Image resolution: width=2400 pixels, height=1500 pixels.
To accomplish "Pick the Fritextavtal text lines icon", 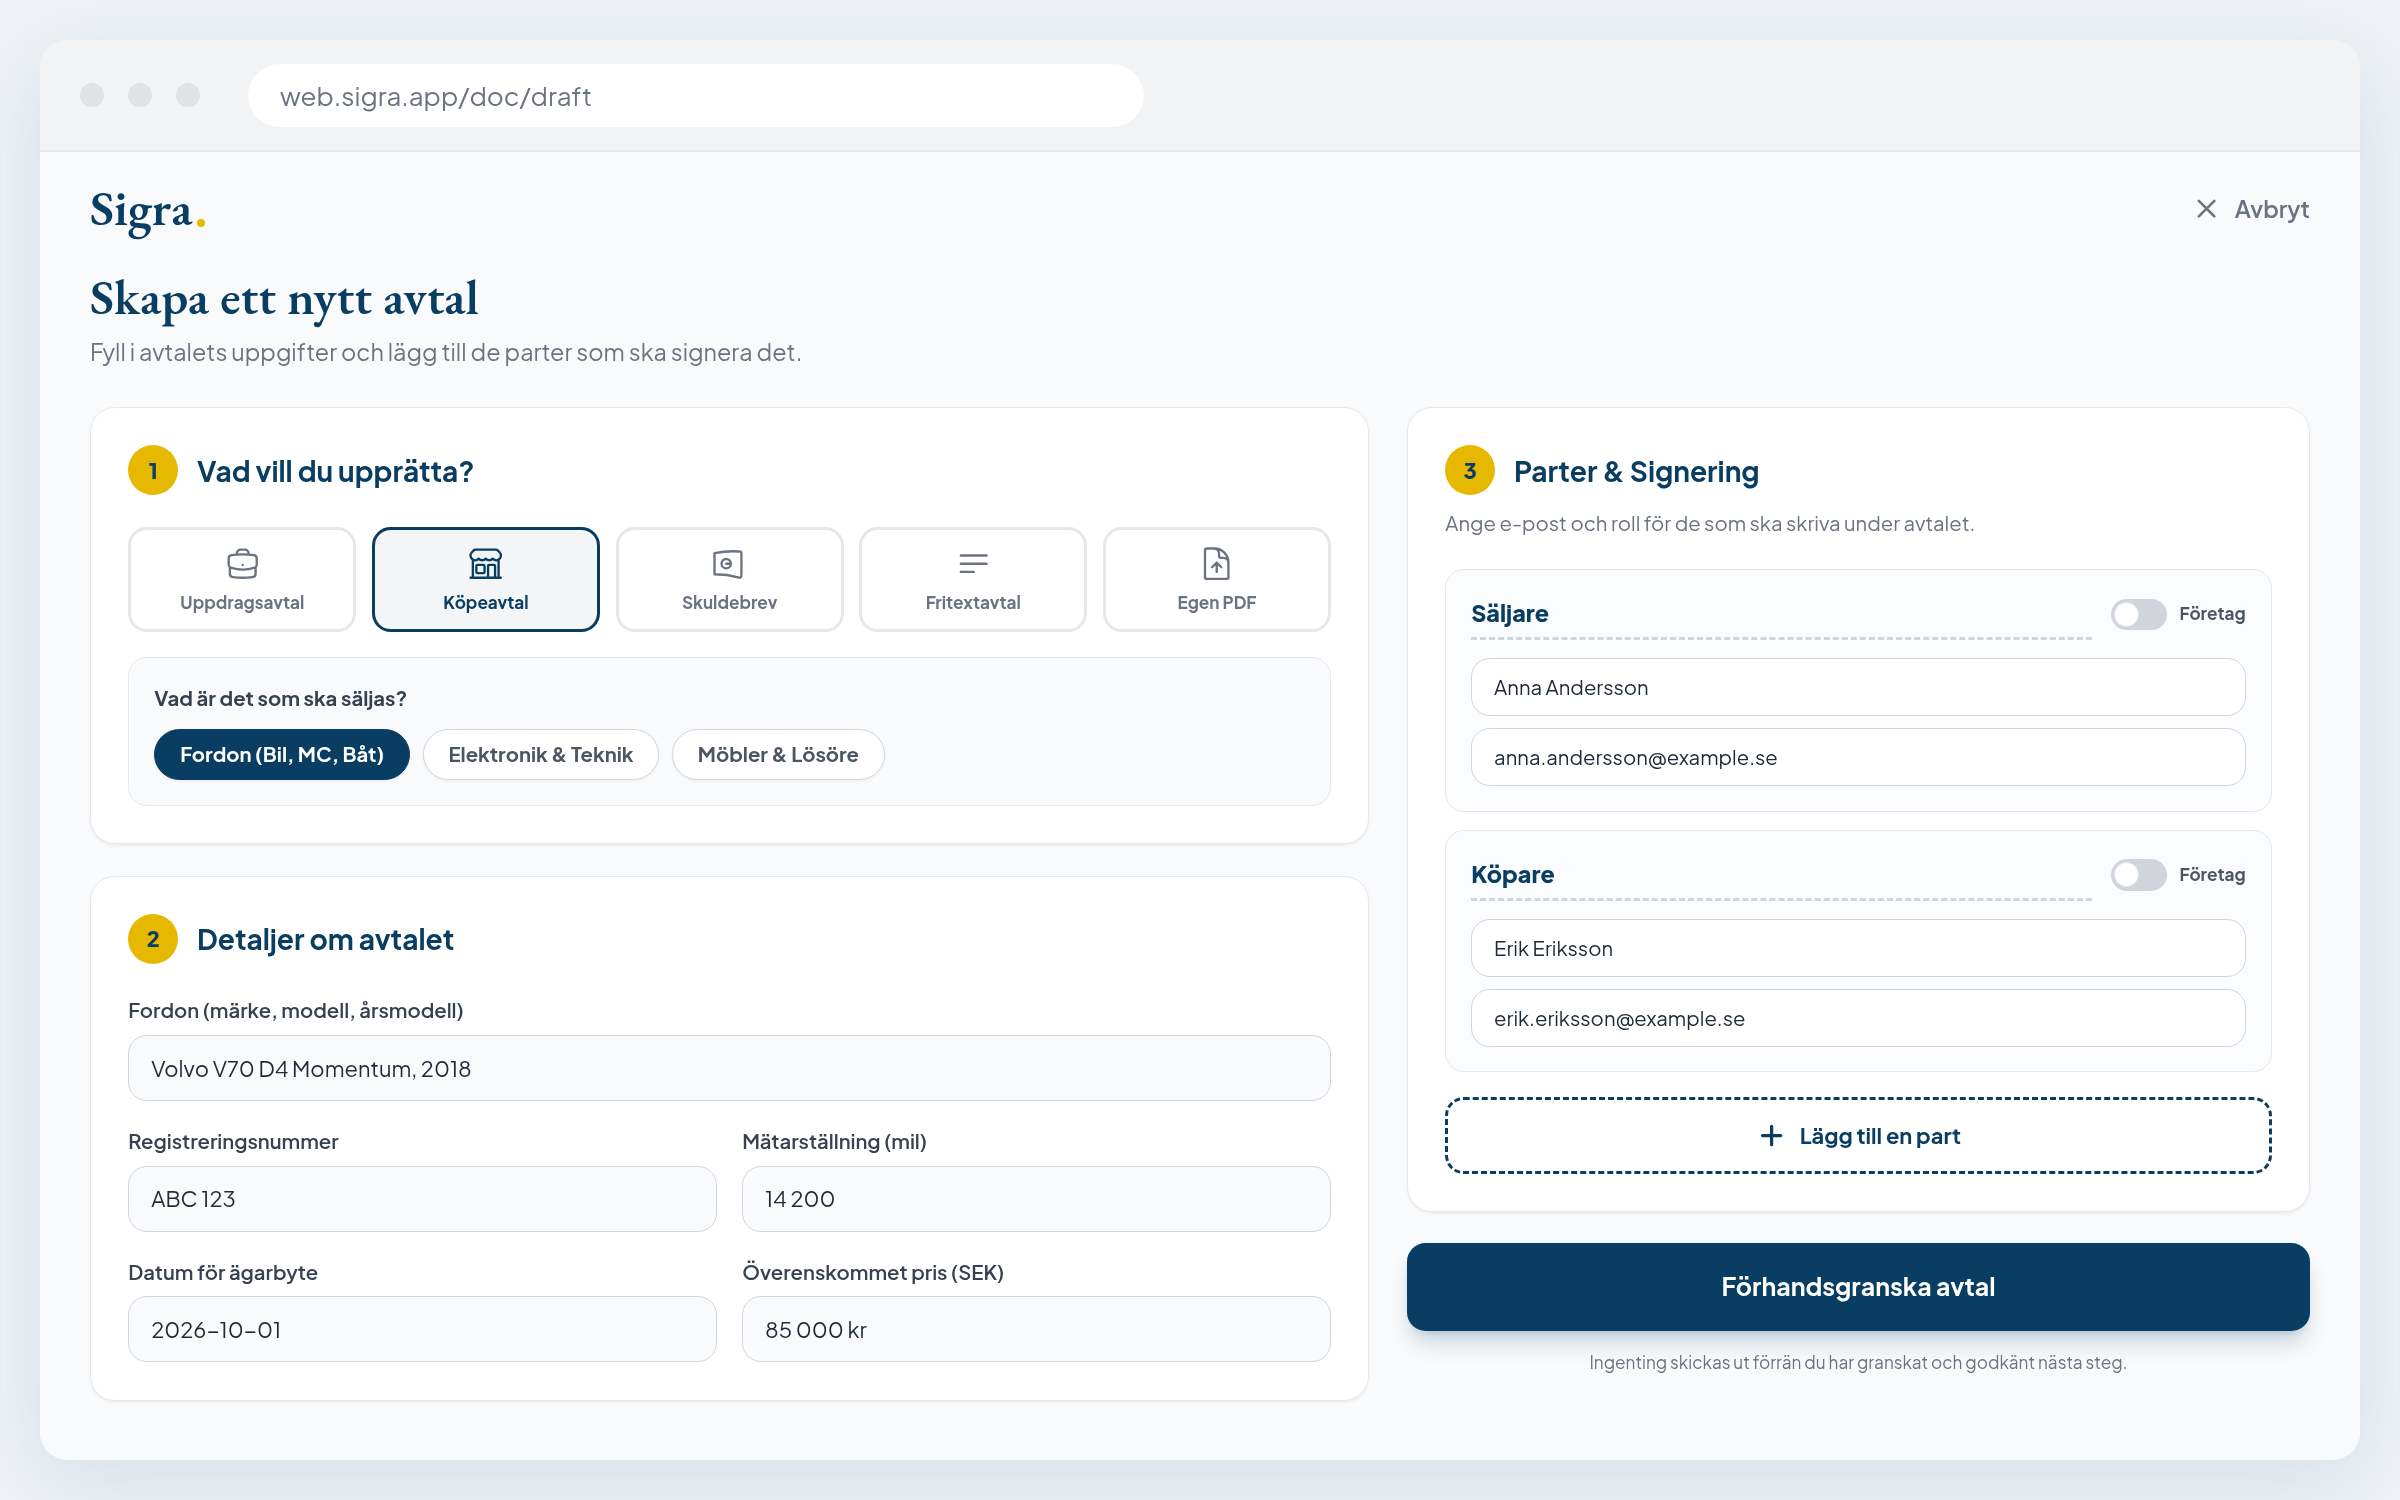I will pyautogui.click(x=973, y=564).
